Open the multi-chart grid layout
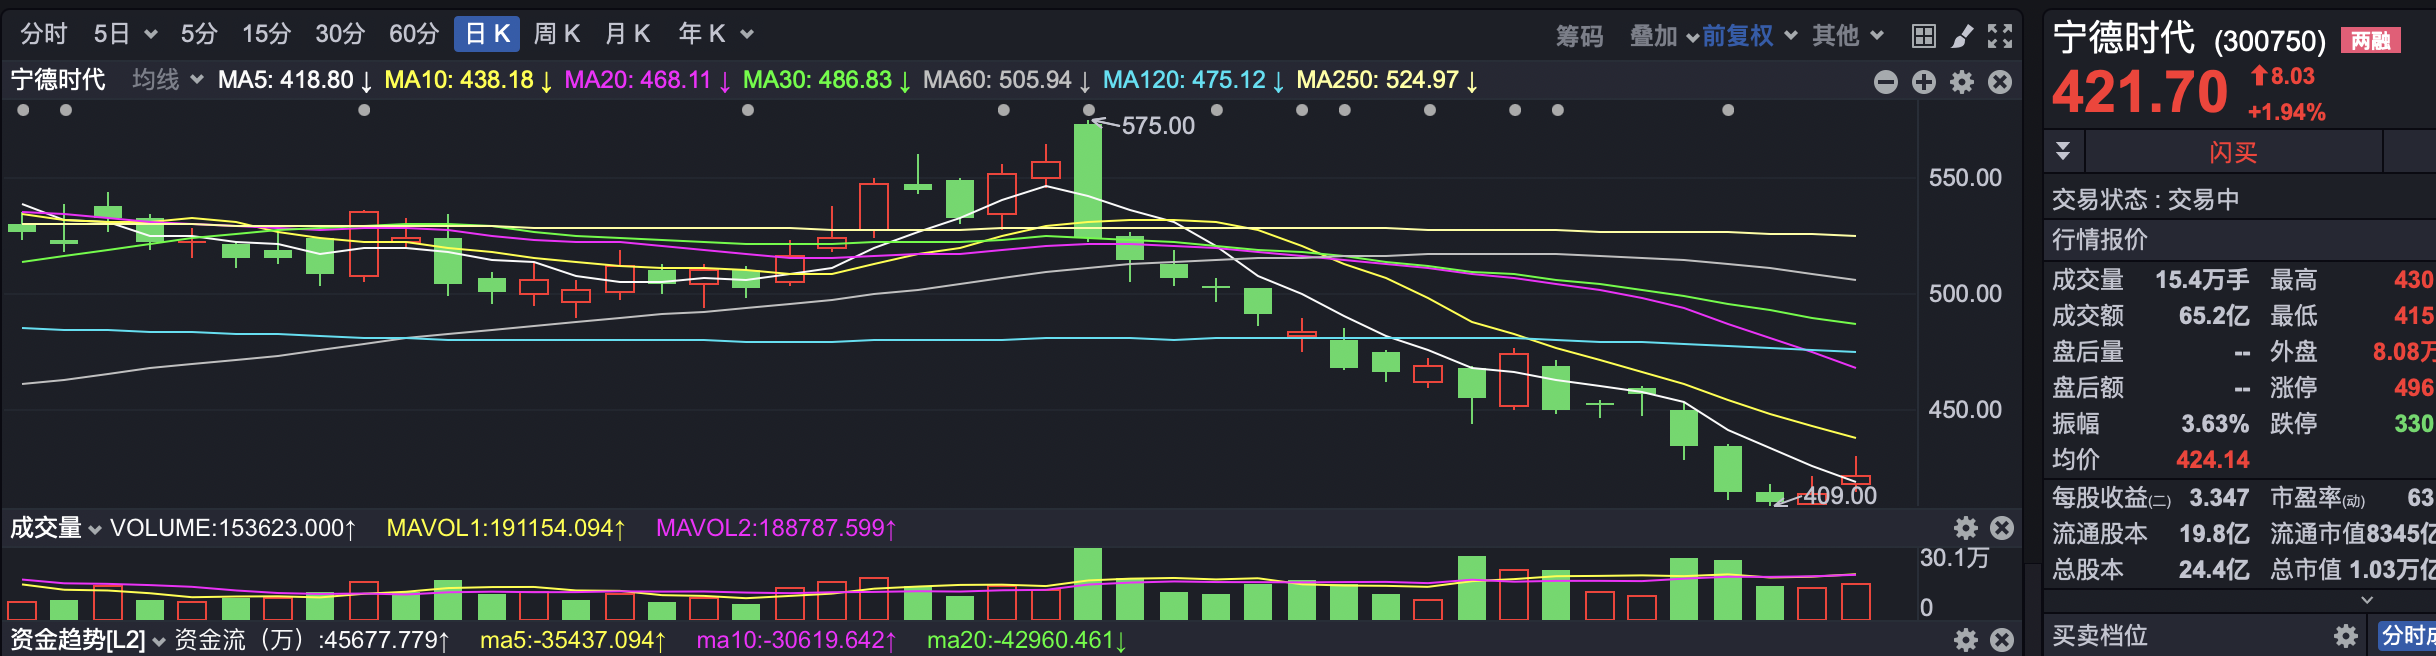This screenshot has width=2436, height=656. tap(1923, 36)
